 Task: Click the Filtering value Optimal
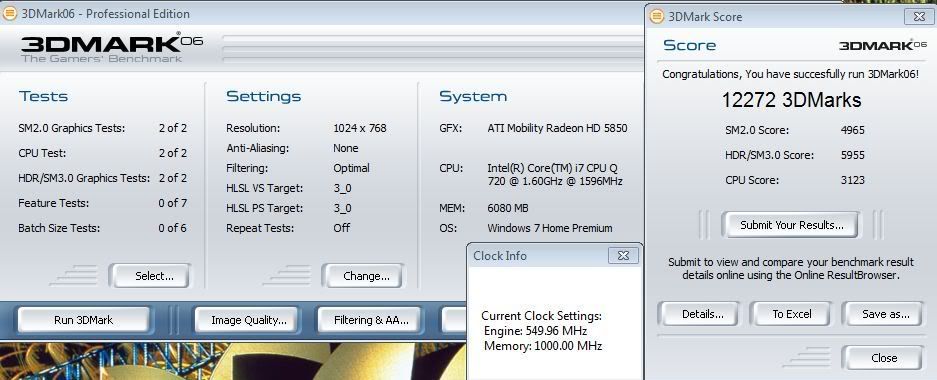351,168
